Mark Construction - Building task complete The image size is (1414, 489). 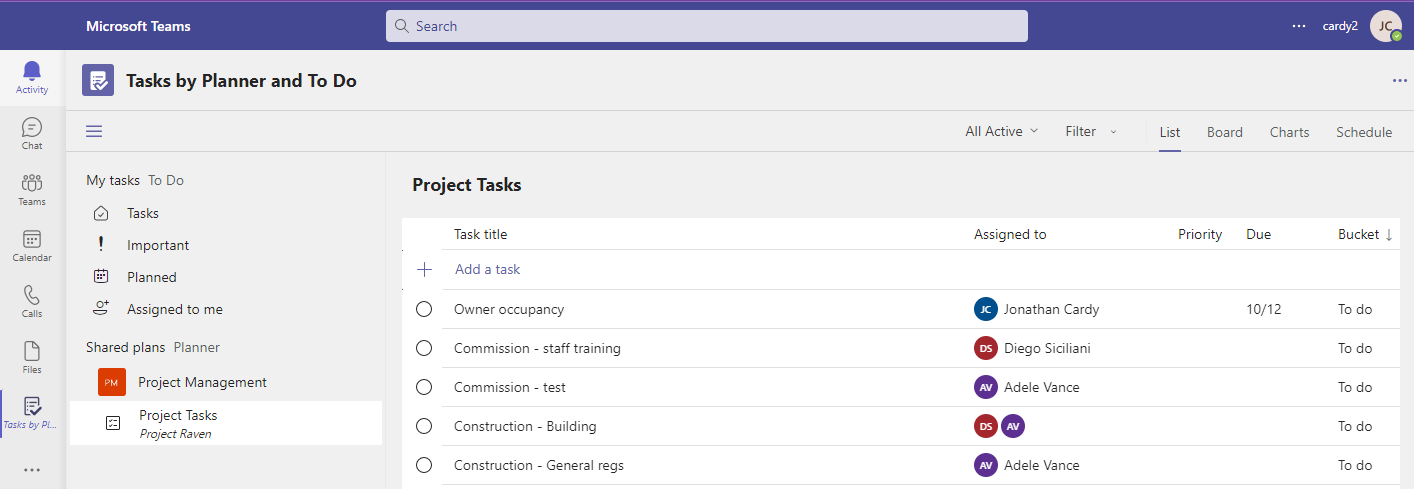point(424,426)
